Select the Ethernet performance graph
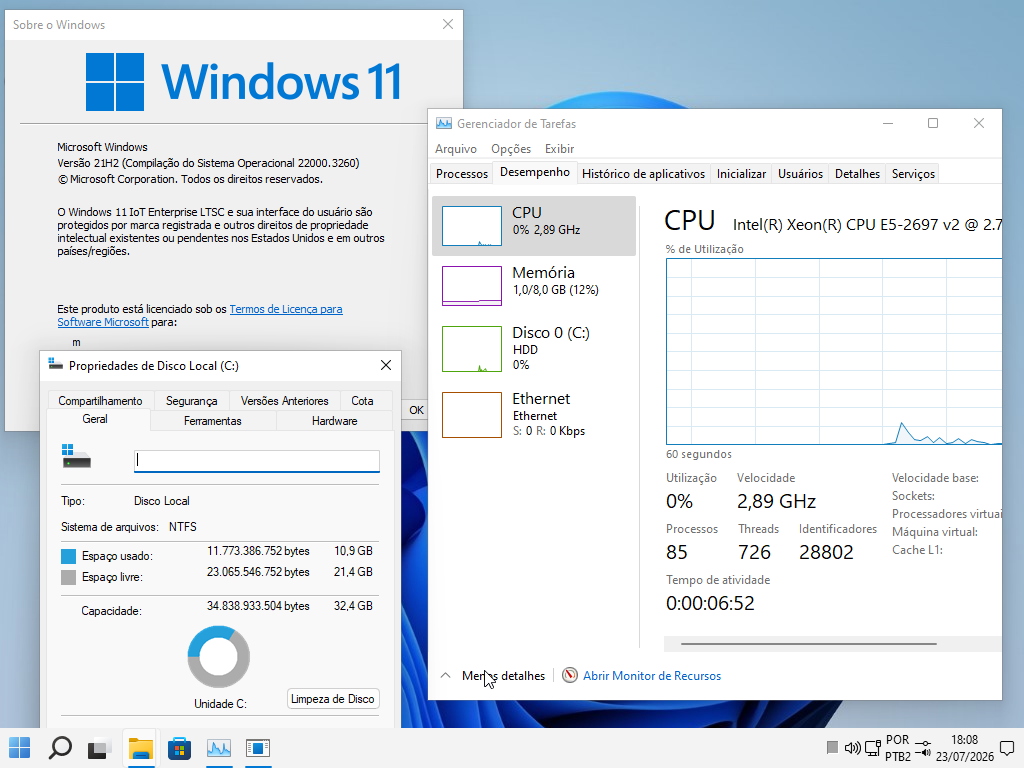1024x768 pixels. pos(472,415)
